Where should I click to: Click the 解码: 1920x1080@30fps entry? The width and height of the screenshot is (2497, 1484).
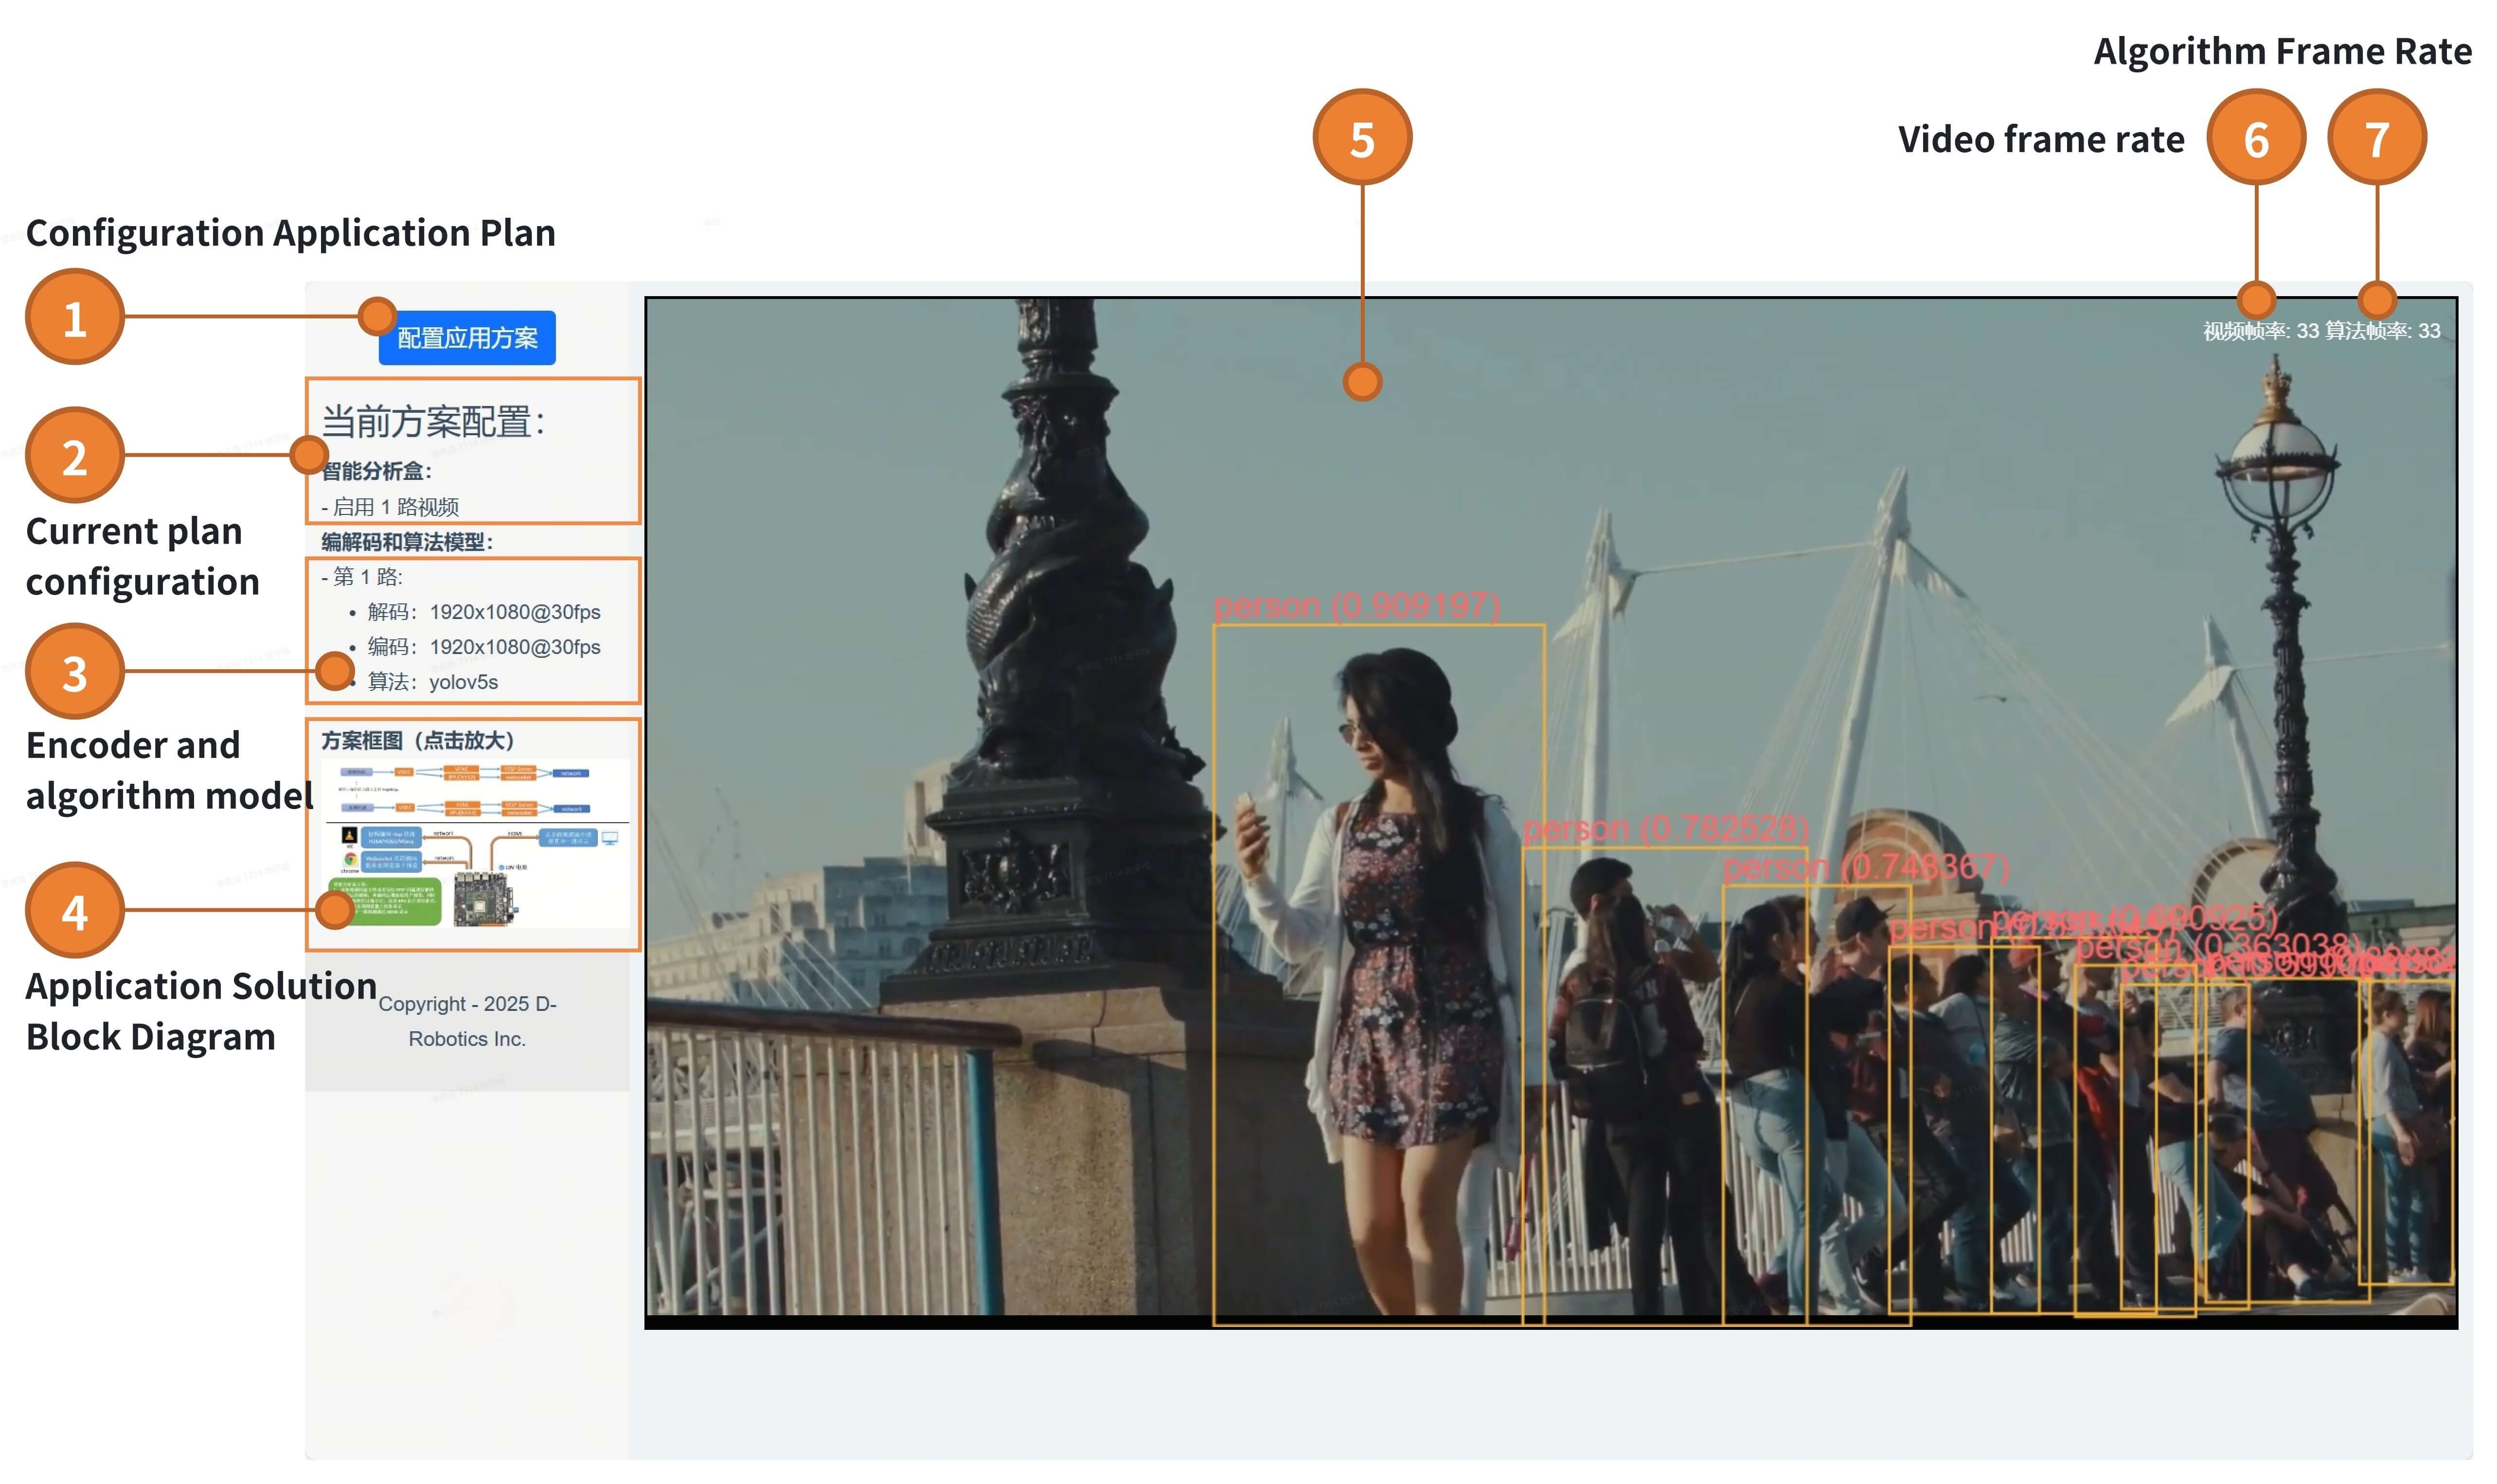pos(484,612)
